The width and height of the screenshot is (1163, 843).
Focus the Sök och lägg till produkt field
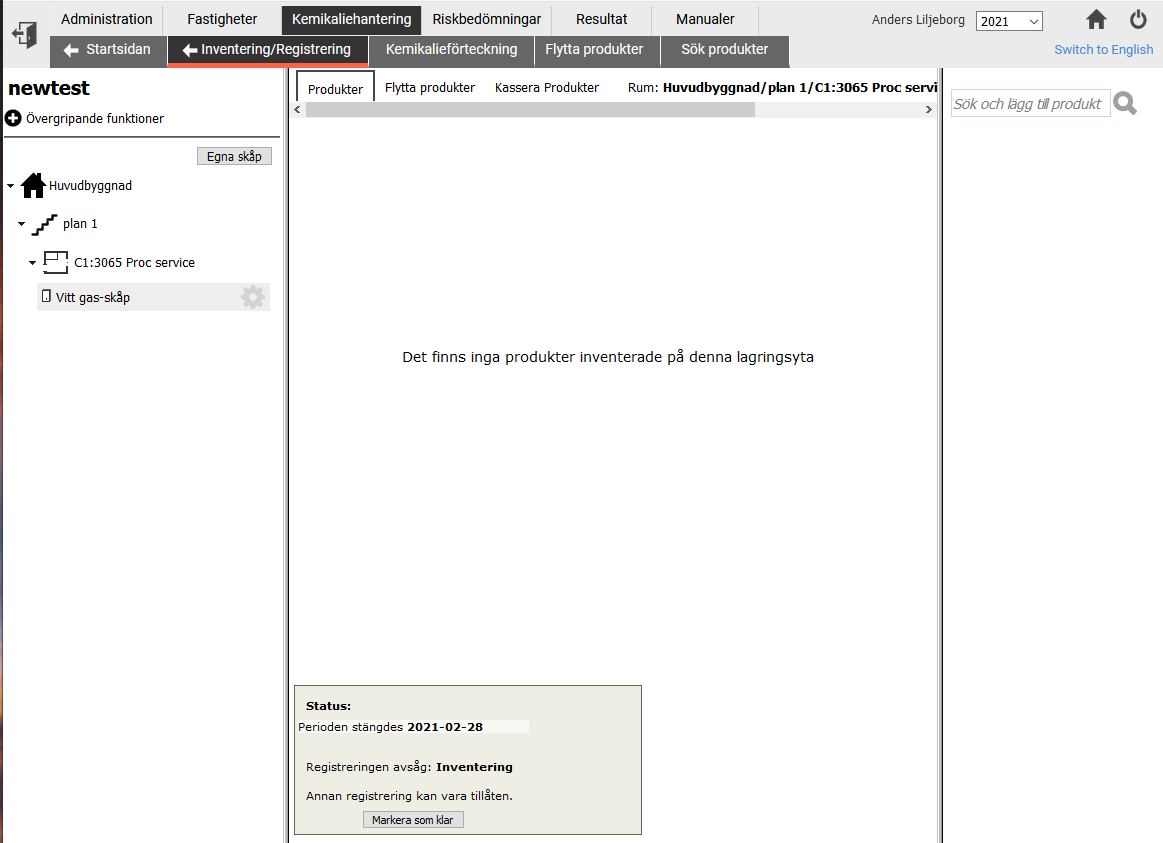click(1030, 104)
